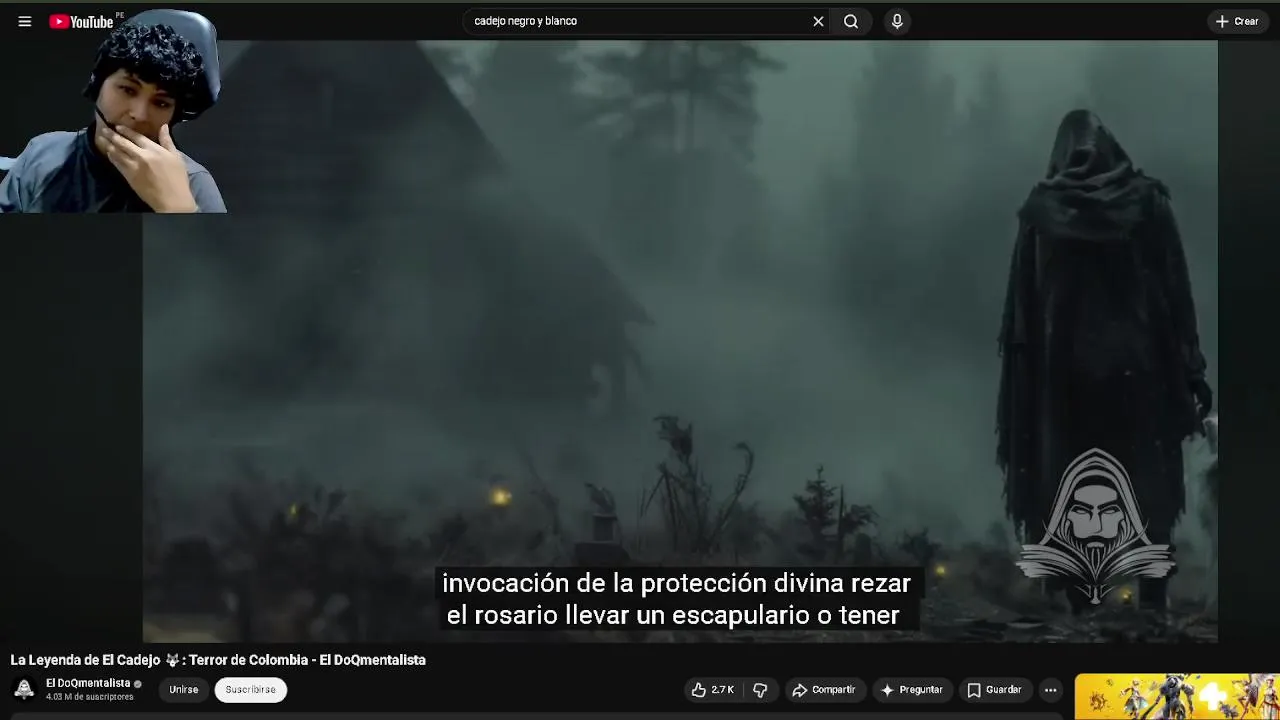Like the video with thumbs up
Screen dimensions: 1280x720
[x=713, y=690]
